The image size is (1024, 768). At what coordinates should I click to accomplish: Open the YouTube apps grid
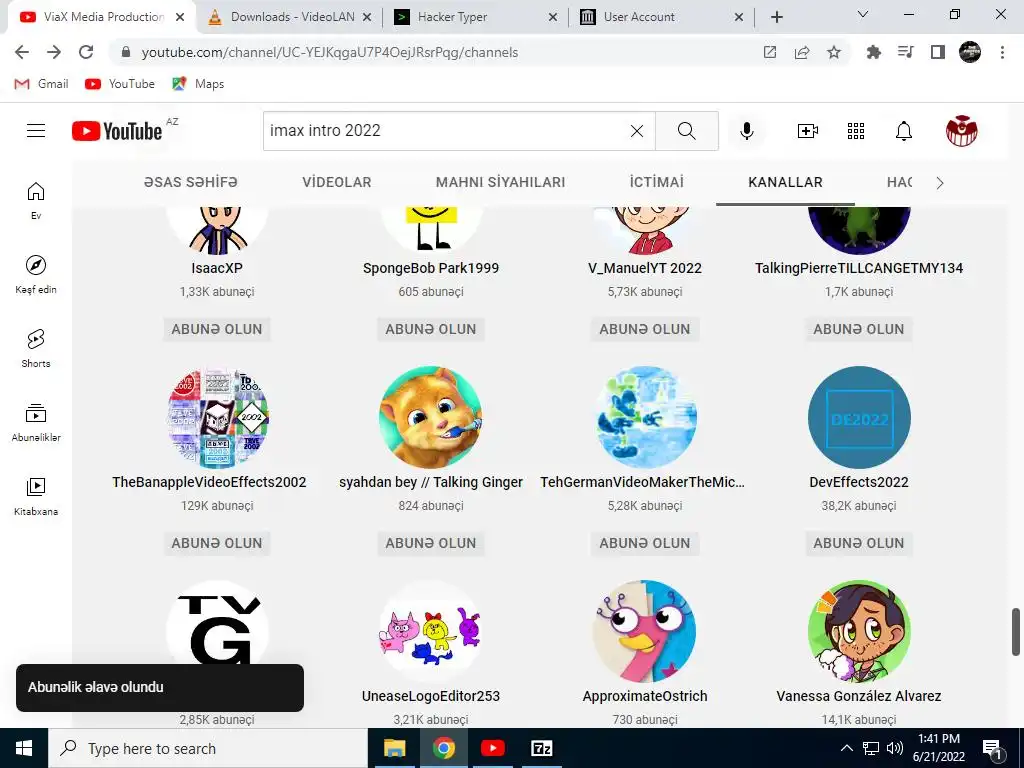[x=856, y=131]
